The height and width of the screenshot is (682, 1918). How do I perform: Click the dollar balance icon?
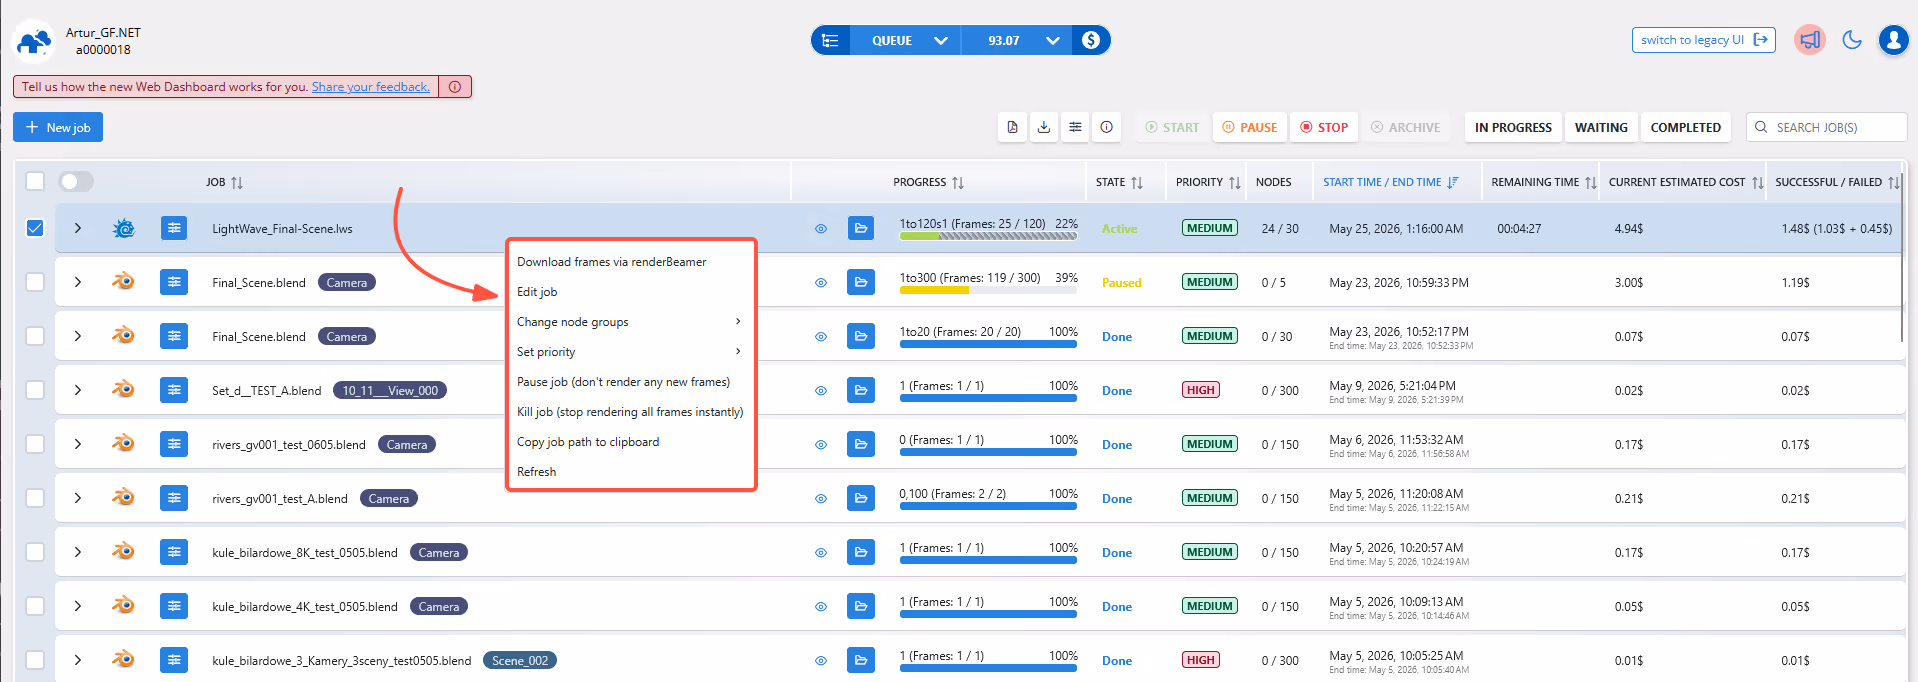point(1091,40)
